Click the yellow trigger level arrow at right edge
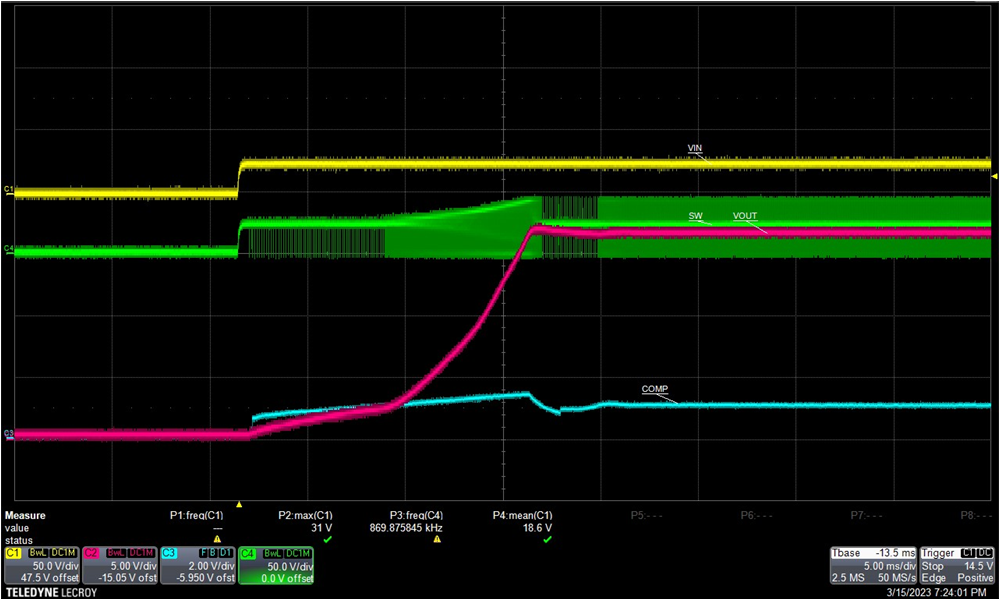1000x600 pixels. pos(994,177)
